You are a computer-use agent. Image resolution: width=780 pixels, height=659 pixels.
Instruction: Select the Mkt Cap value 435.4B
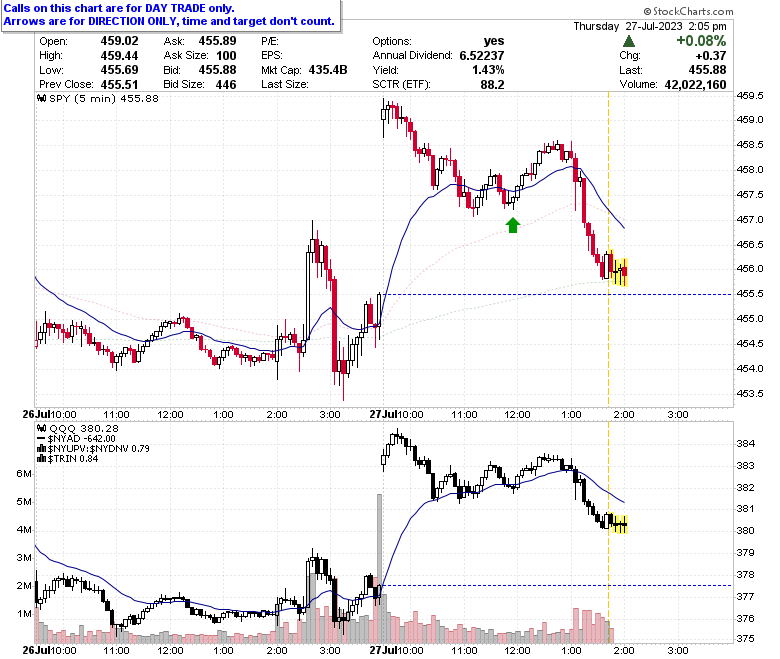pos(328,70)
